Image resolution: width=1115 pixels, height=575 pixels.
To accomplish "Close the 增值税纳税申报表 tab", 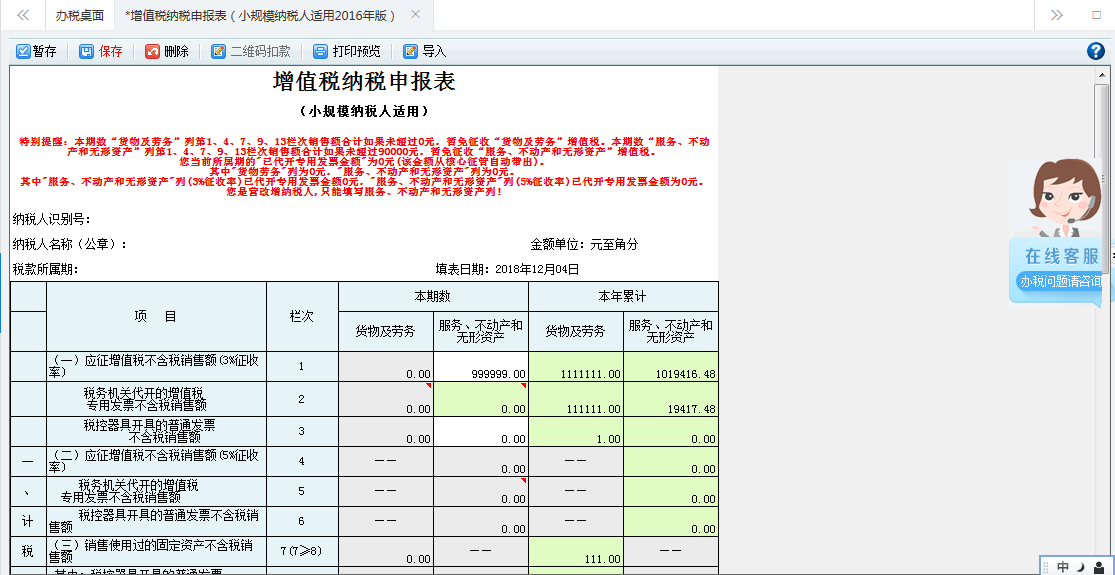I will tap(416, 14).
